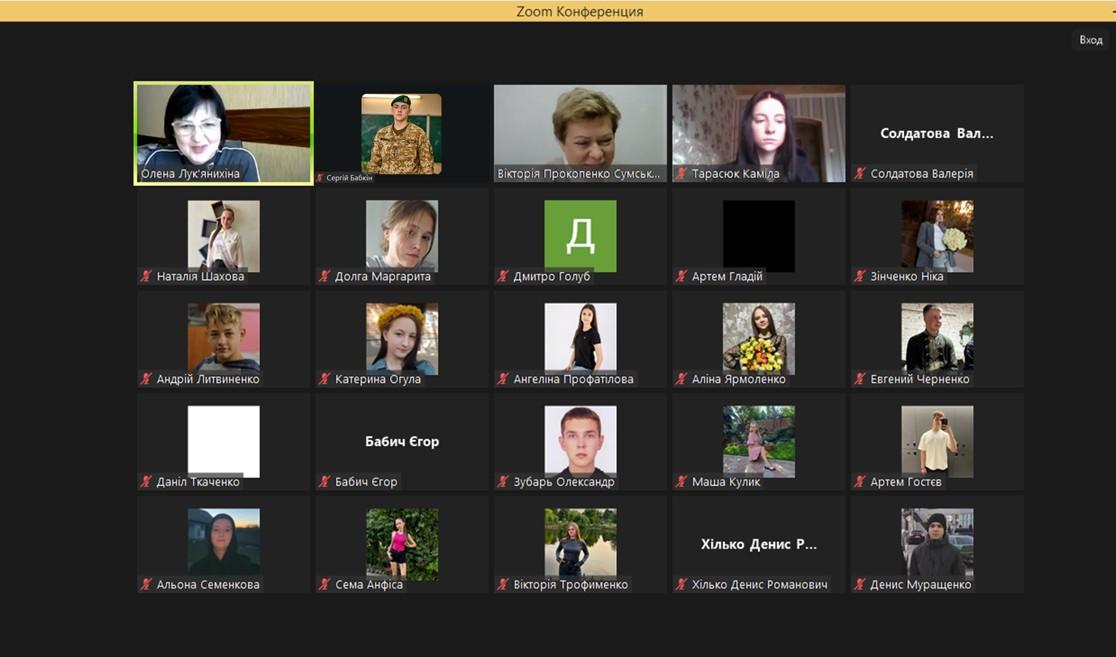Viewport: 1116px width, 657px height.
Task: Click the Хілько Денис Романович participant tile
Action: tap(758, 544)
